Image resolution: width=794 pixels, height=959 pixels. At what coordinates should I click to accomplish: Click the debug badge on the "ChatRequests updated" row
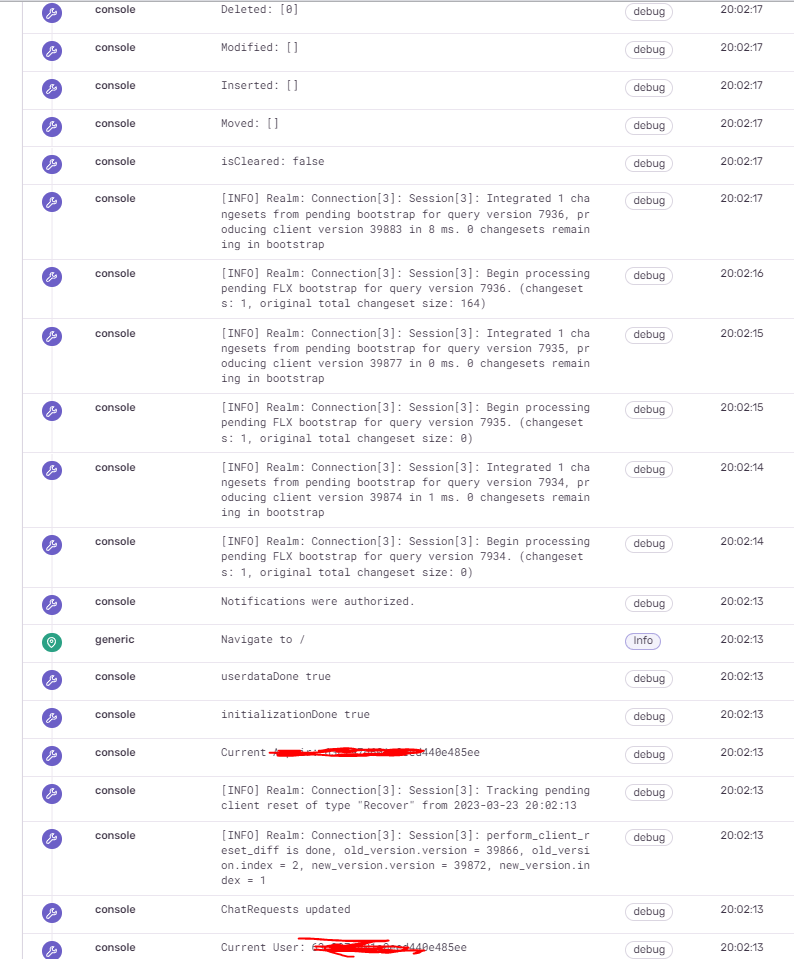click(648, 911)
